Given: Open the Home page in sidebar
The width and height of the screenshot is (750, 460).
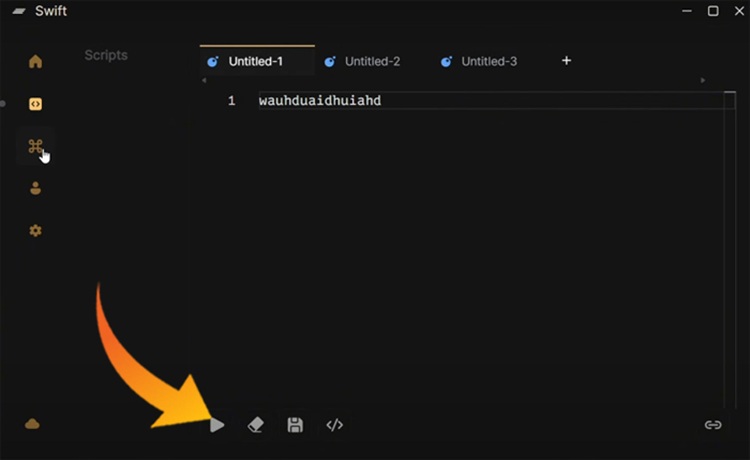Looking at the screenshot, I should click(x=35, y=62).
